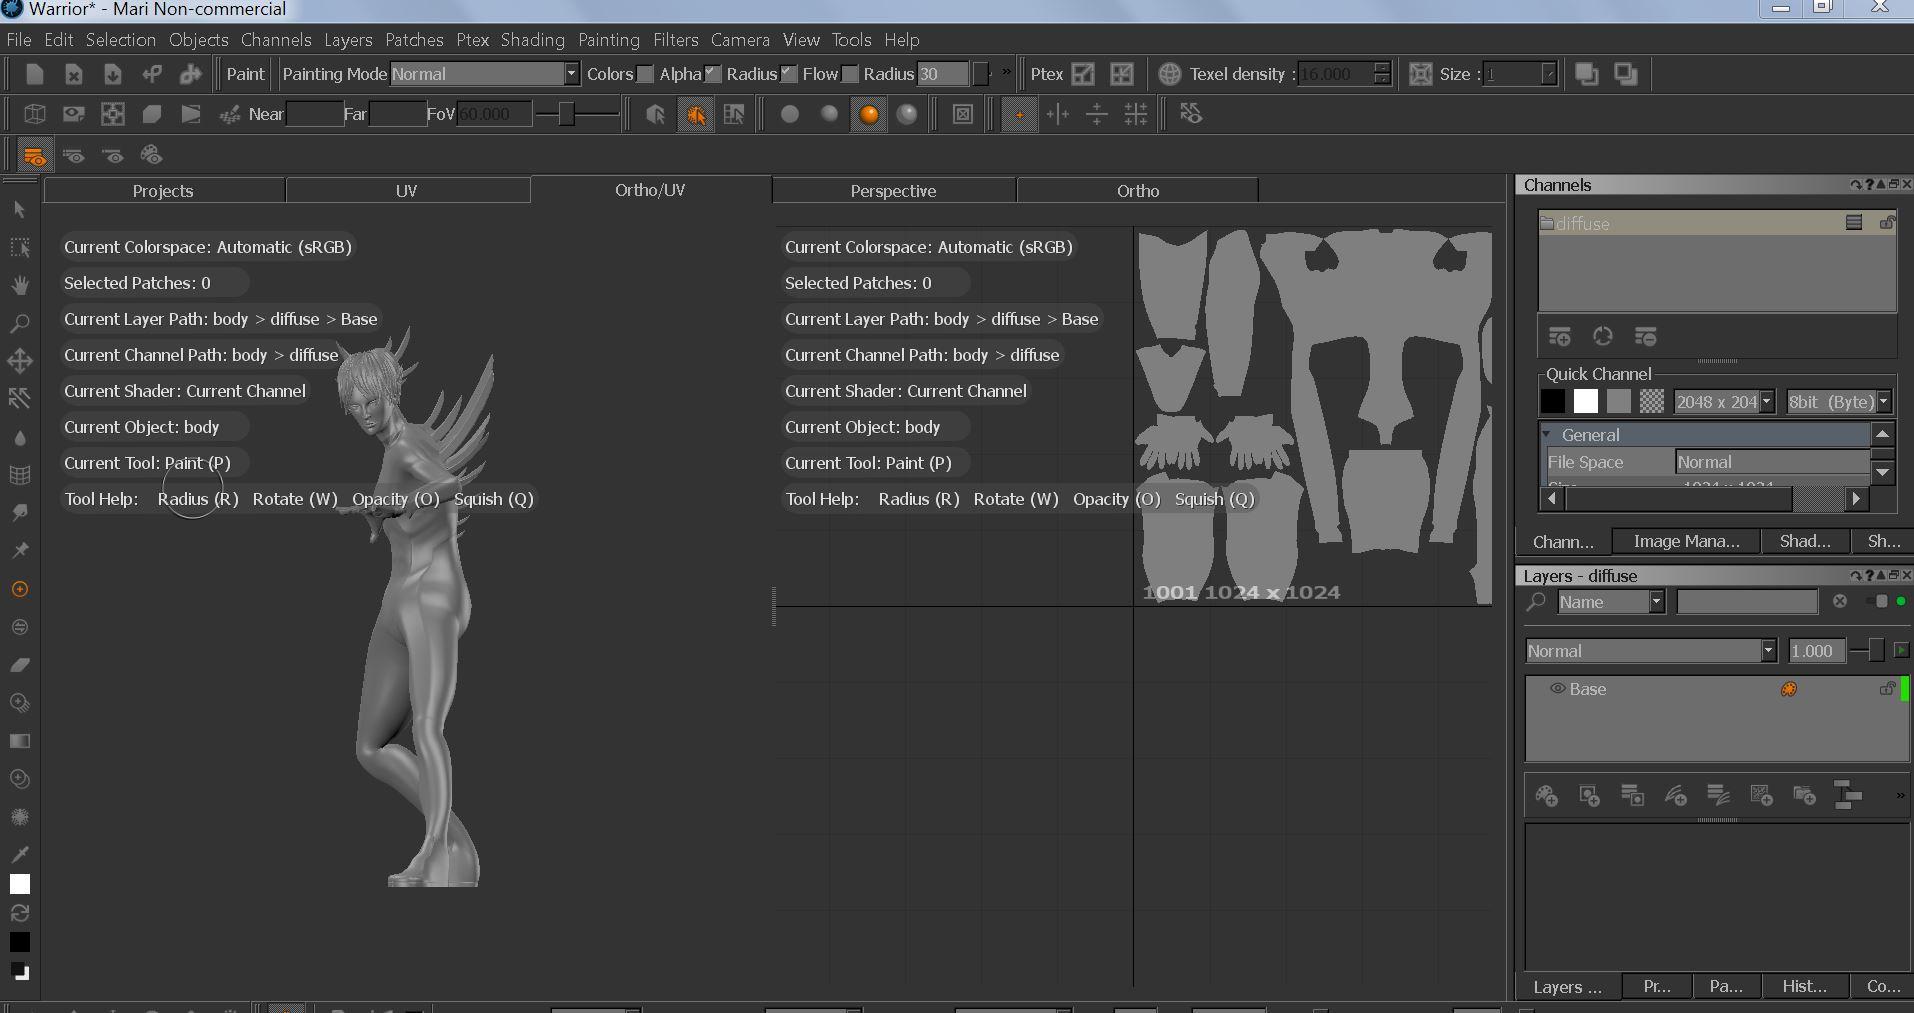Hide the Base layer using eye icon
This screenshot has height=1013, width=1914.
click(1556, 689)
